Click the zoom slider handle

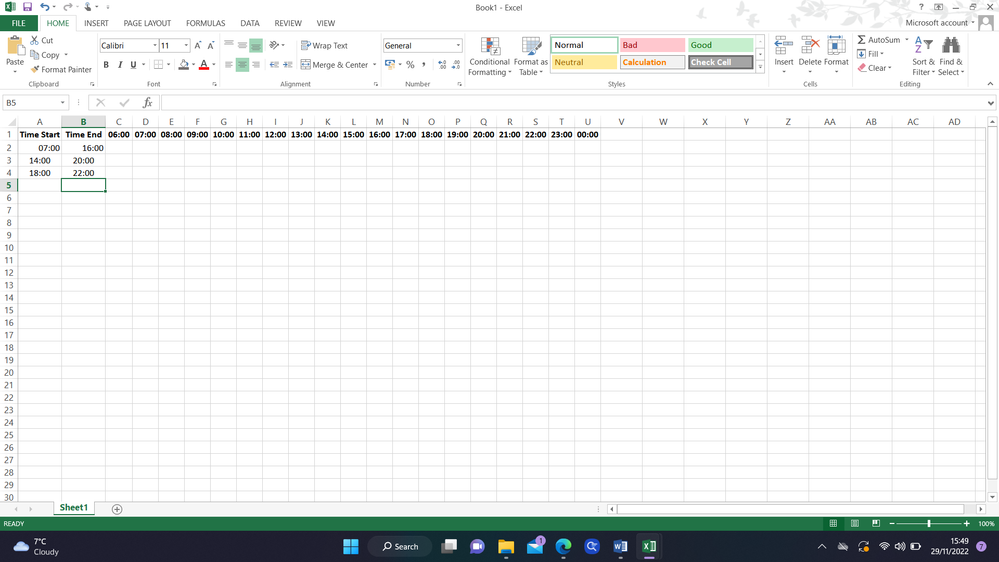coord(929,523)
